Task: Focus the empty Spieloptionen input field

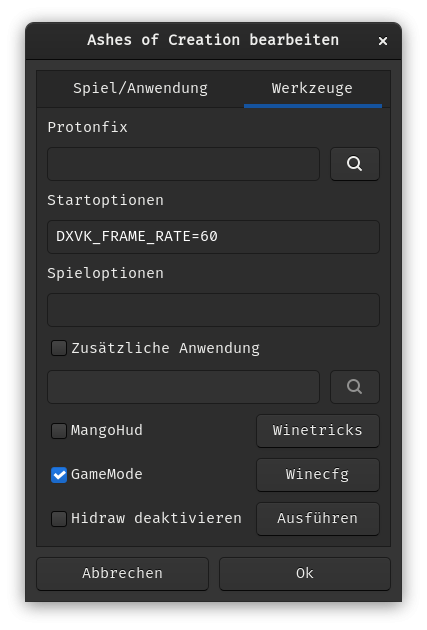Action: pos(213,310)
